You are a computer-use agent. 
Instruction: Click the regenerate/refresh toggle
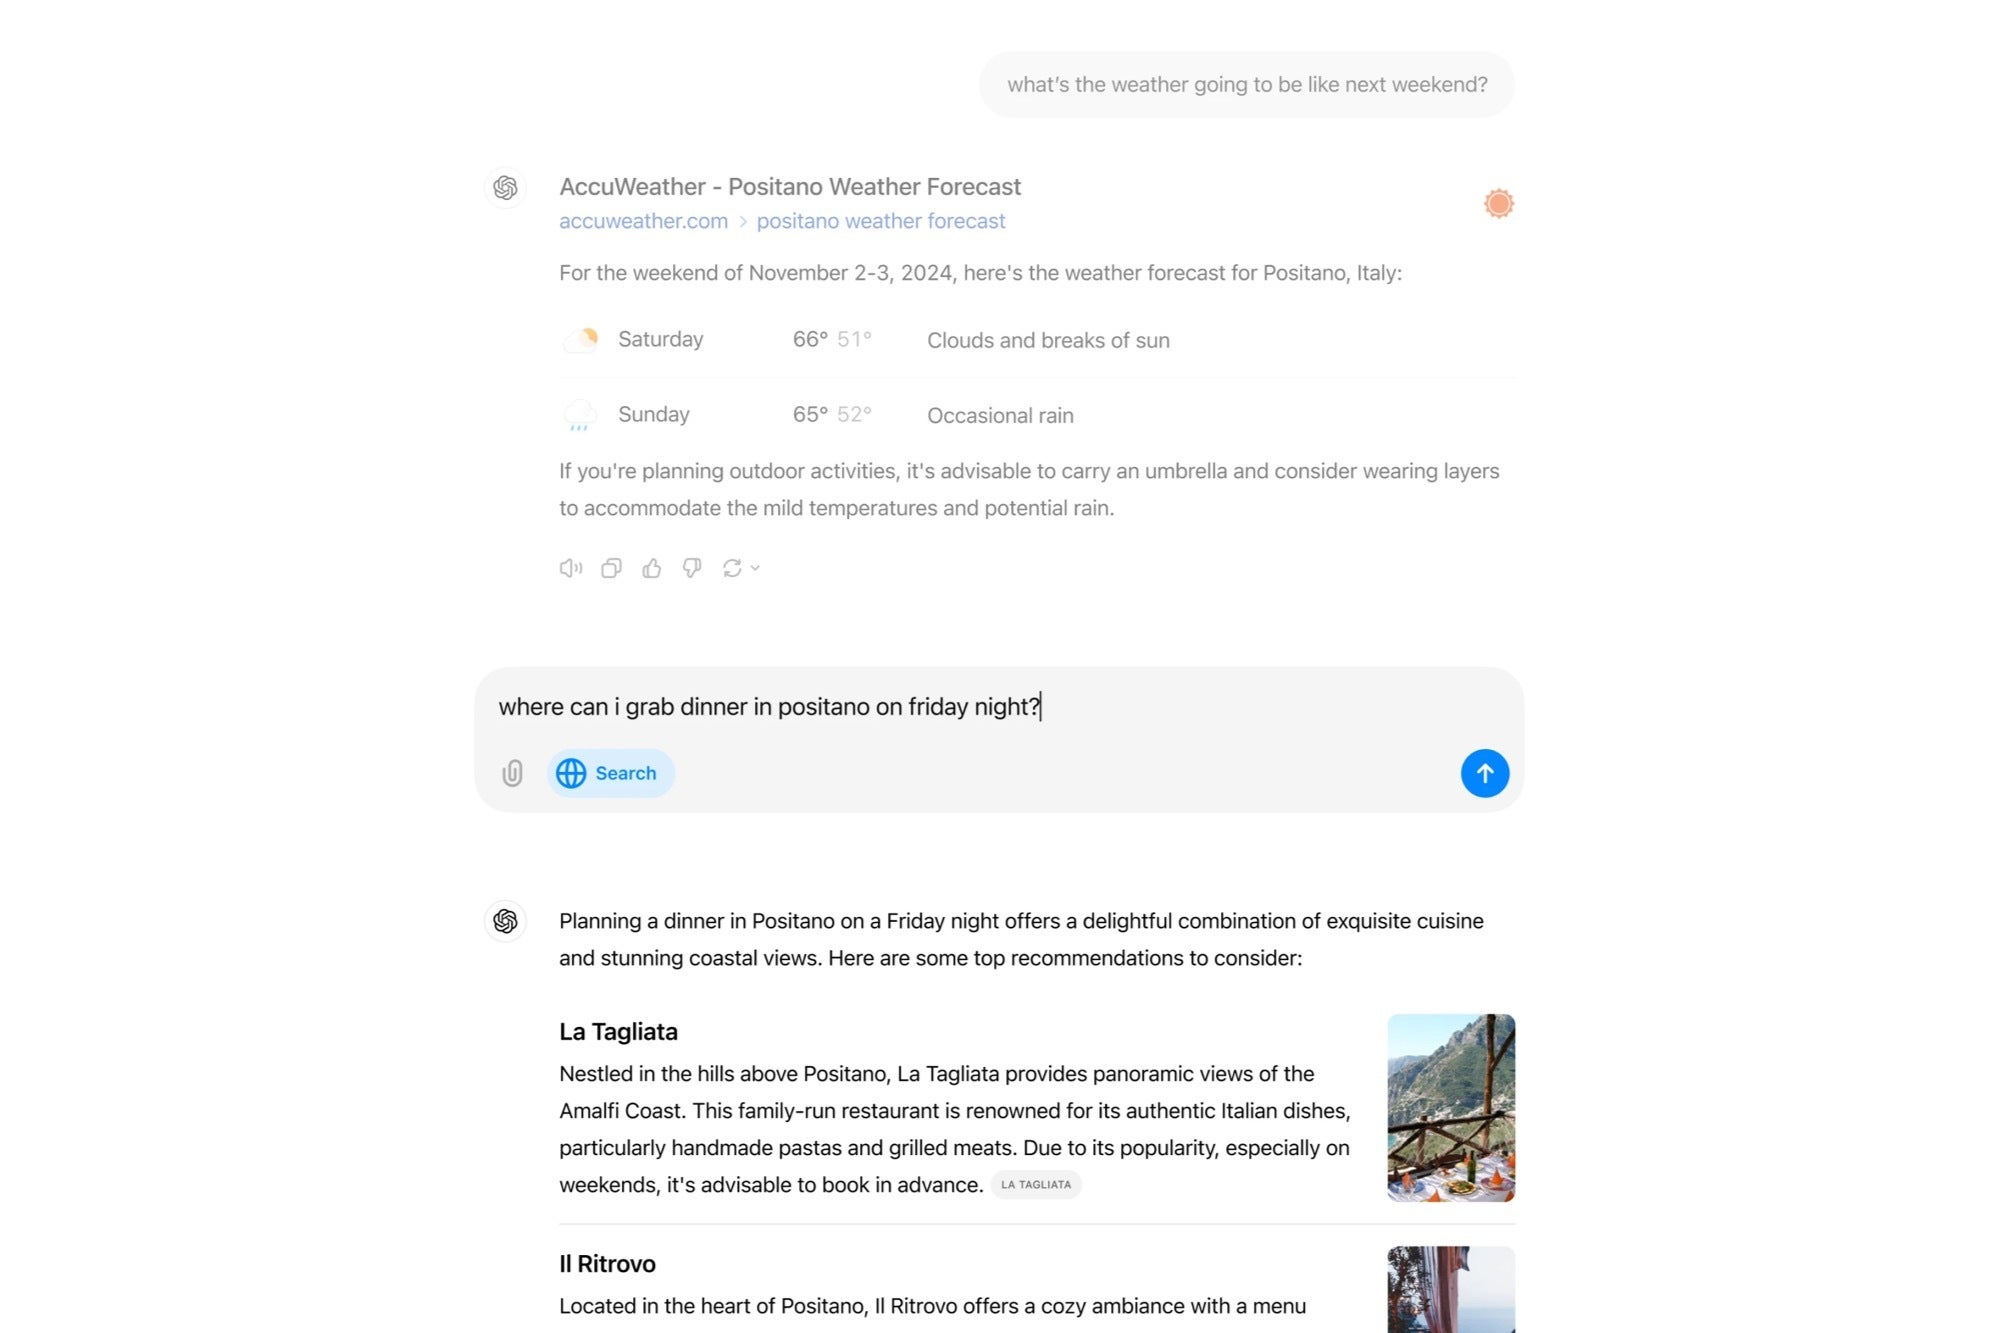[x=733, y=567]
